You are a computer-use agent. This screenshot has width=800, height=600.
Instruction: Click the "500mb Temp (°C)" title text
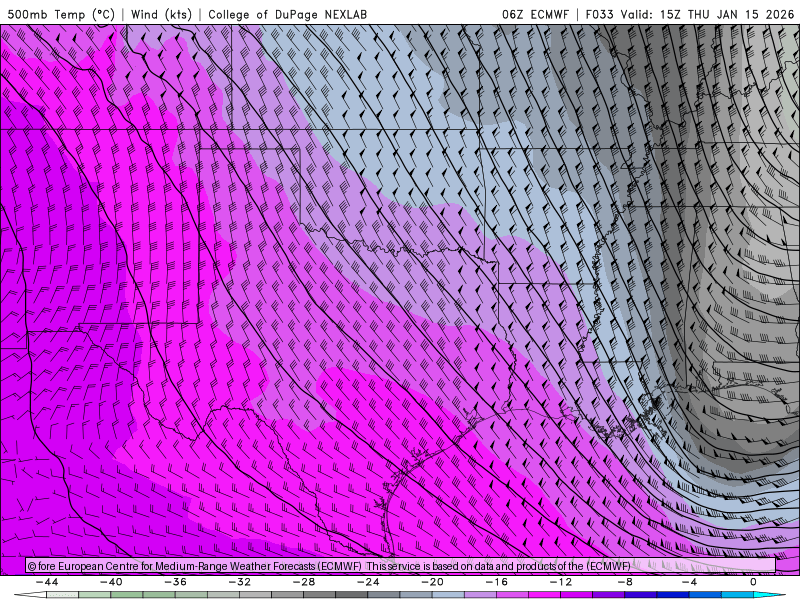click(61, 14)
